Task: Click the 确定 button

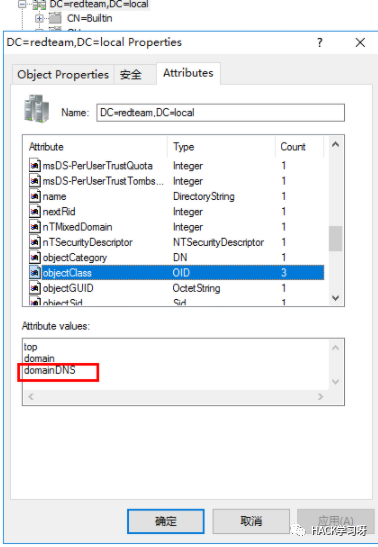Action: 166,521
